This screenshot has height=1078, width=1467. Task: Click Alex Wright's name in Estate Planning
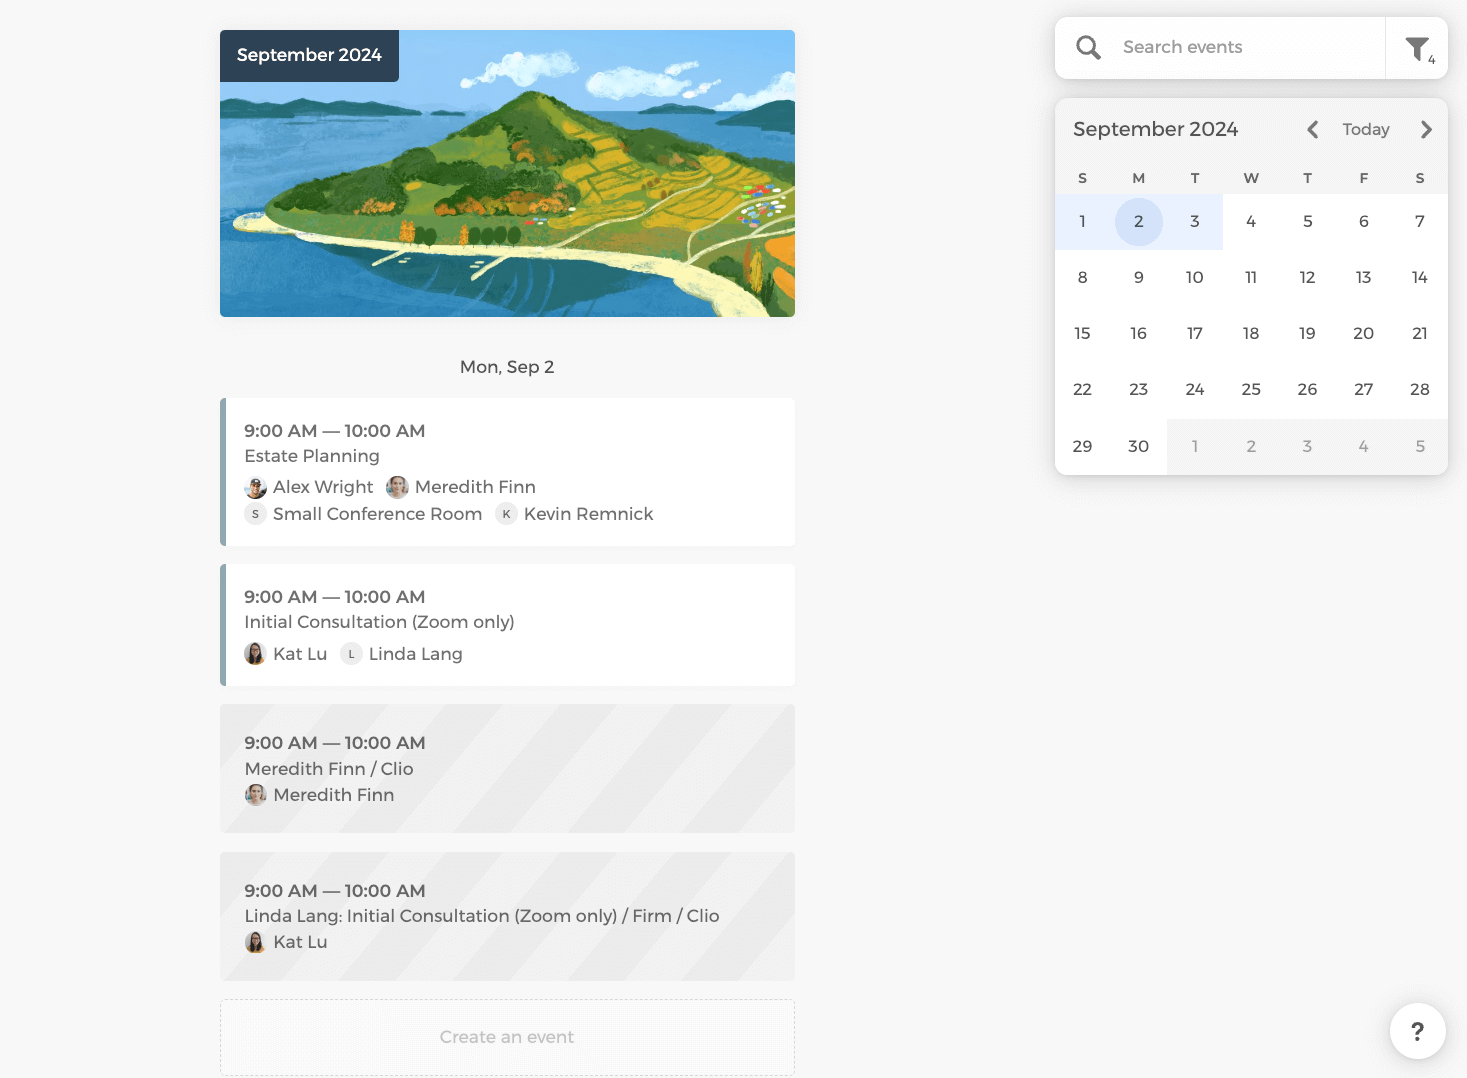coord(323,487)
